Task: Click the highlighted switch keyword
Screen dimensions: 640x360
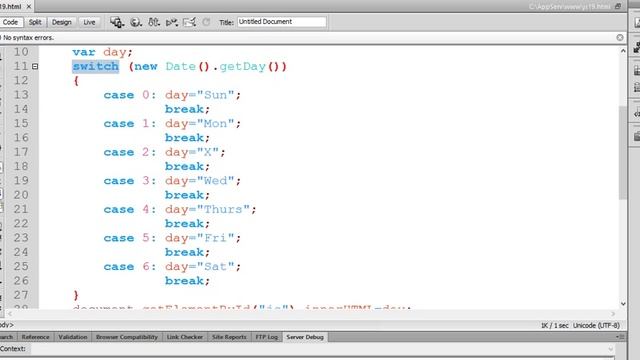Action: pyautogui.click(x=96, y=66)
